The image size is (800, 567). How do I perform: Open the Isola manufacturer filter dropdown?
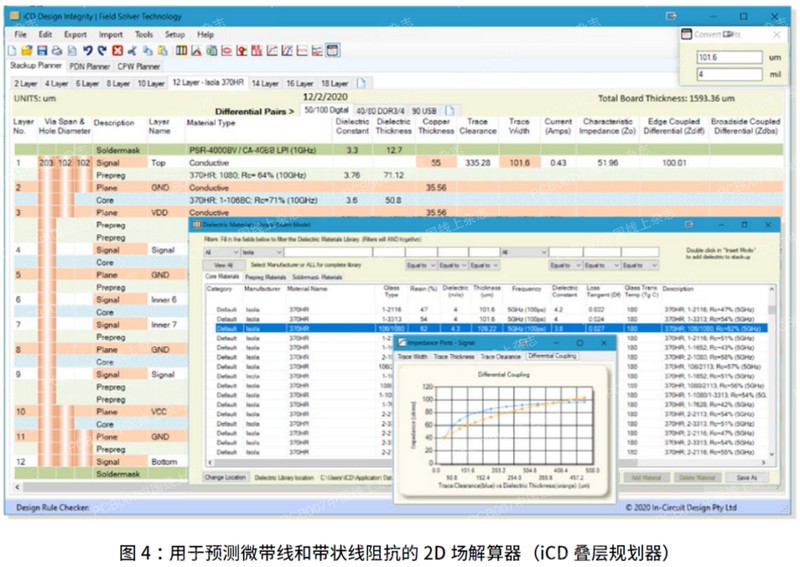point(262,252)
